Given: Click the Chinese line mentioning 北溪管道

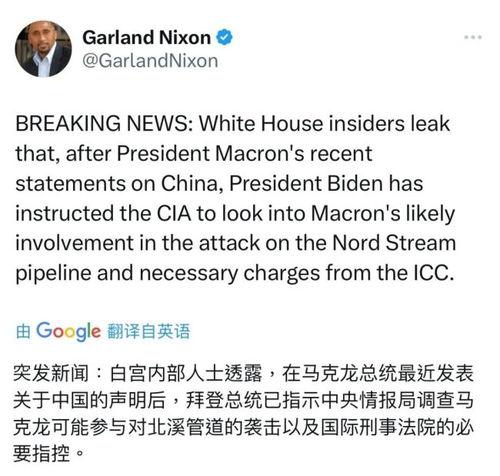Looking at the screenshot, I should coord(243,427).
